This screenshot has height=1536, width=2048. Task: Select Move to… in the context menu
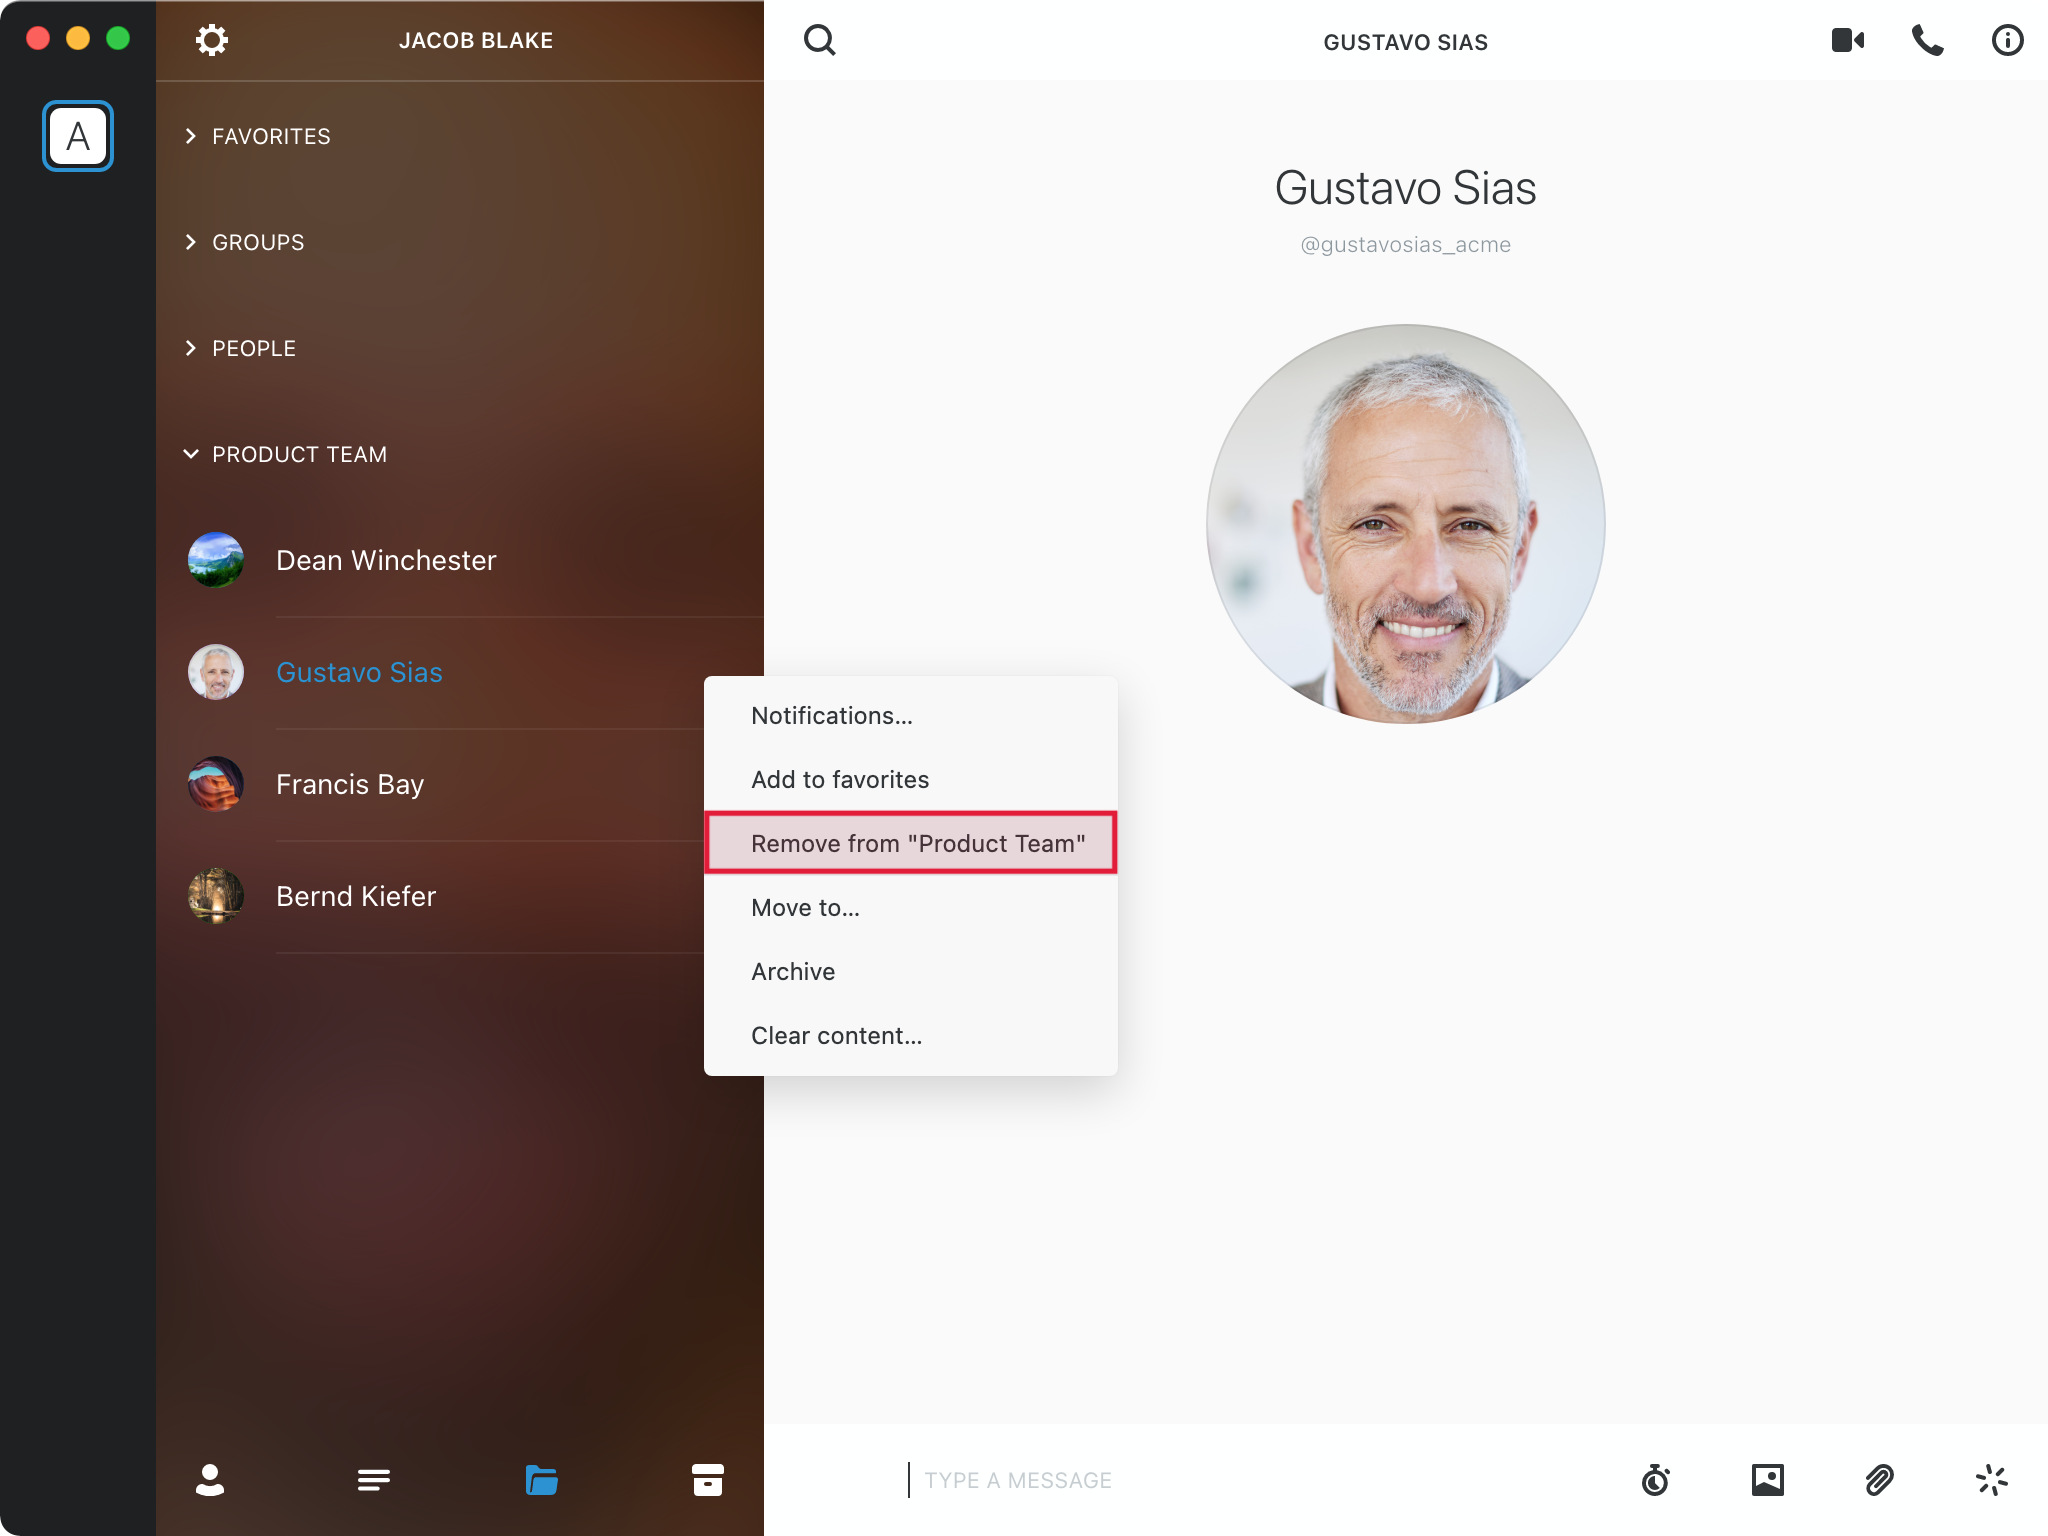click(911, 908)
